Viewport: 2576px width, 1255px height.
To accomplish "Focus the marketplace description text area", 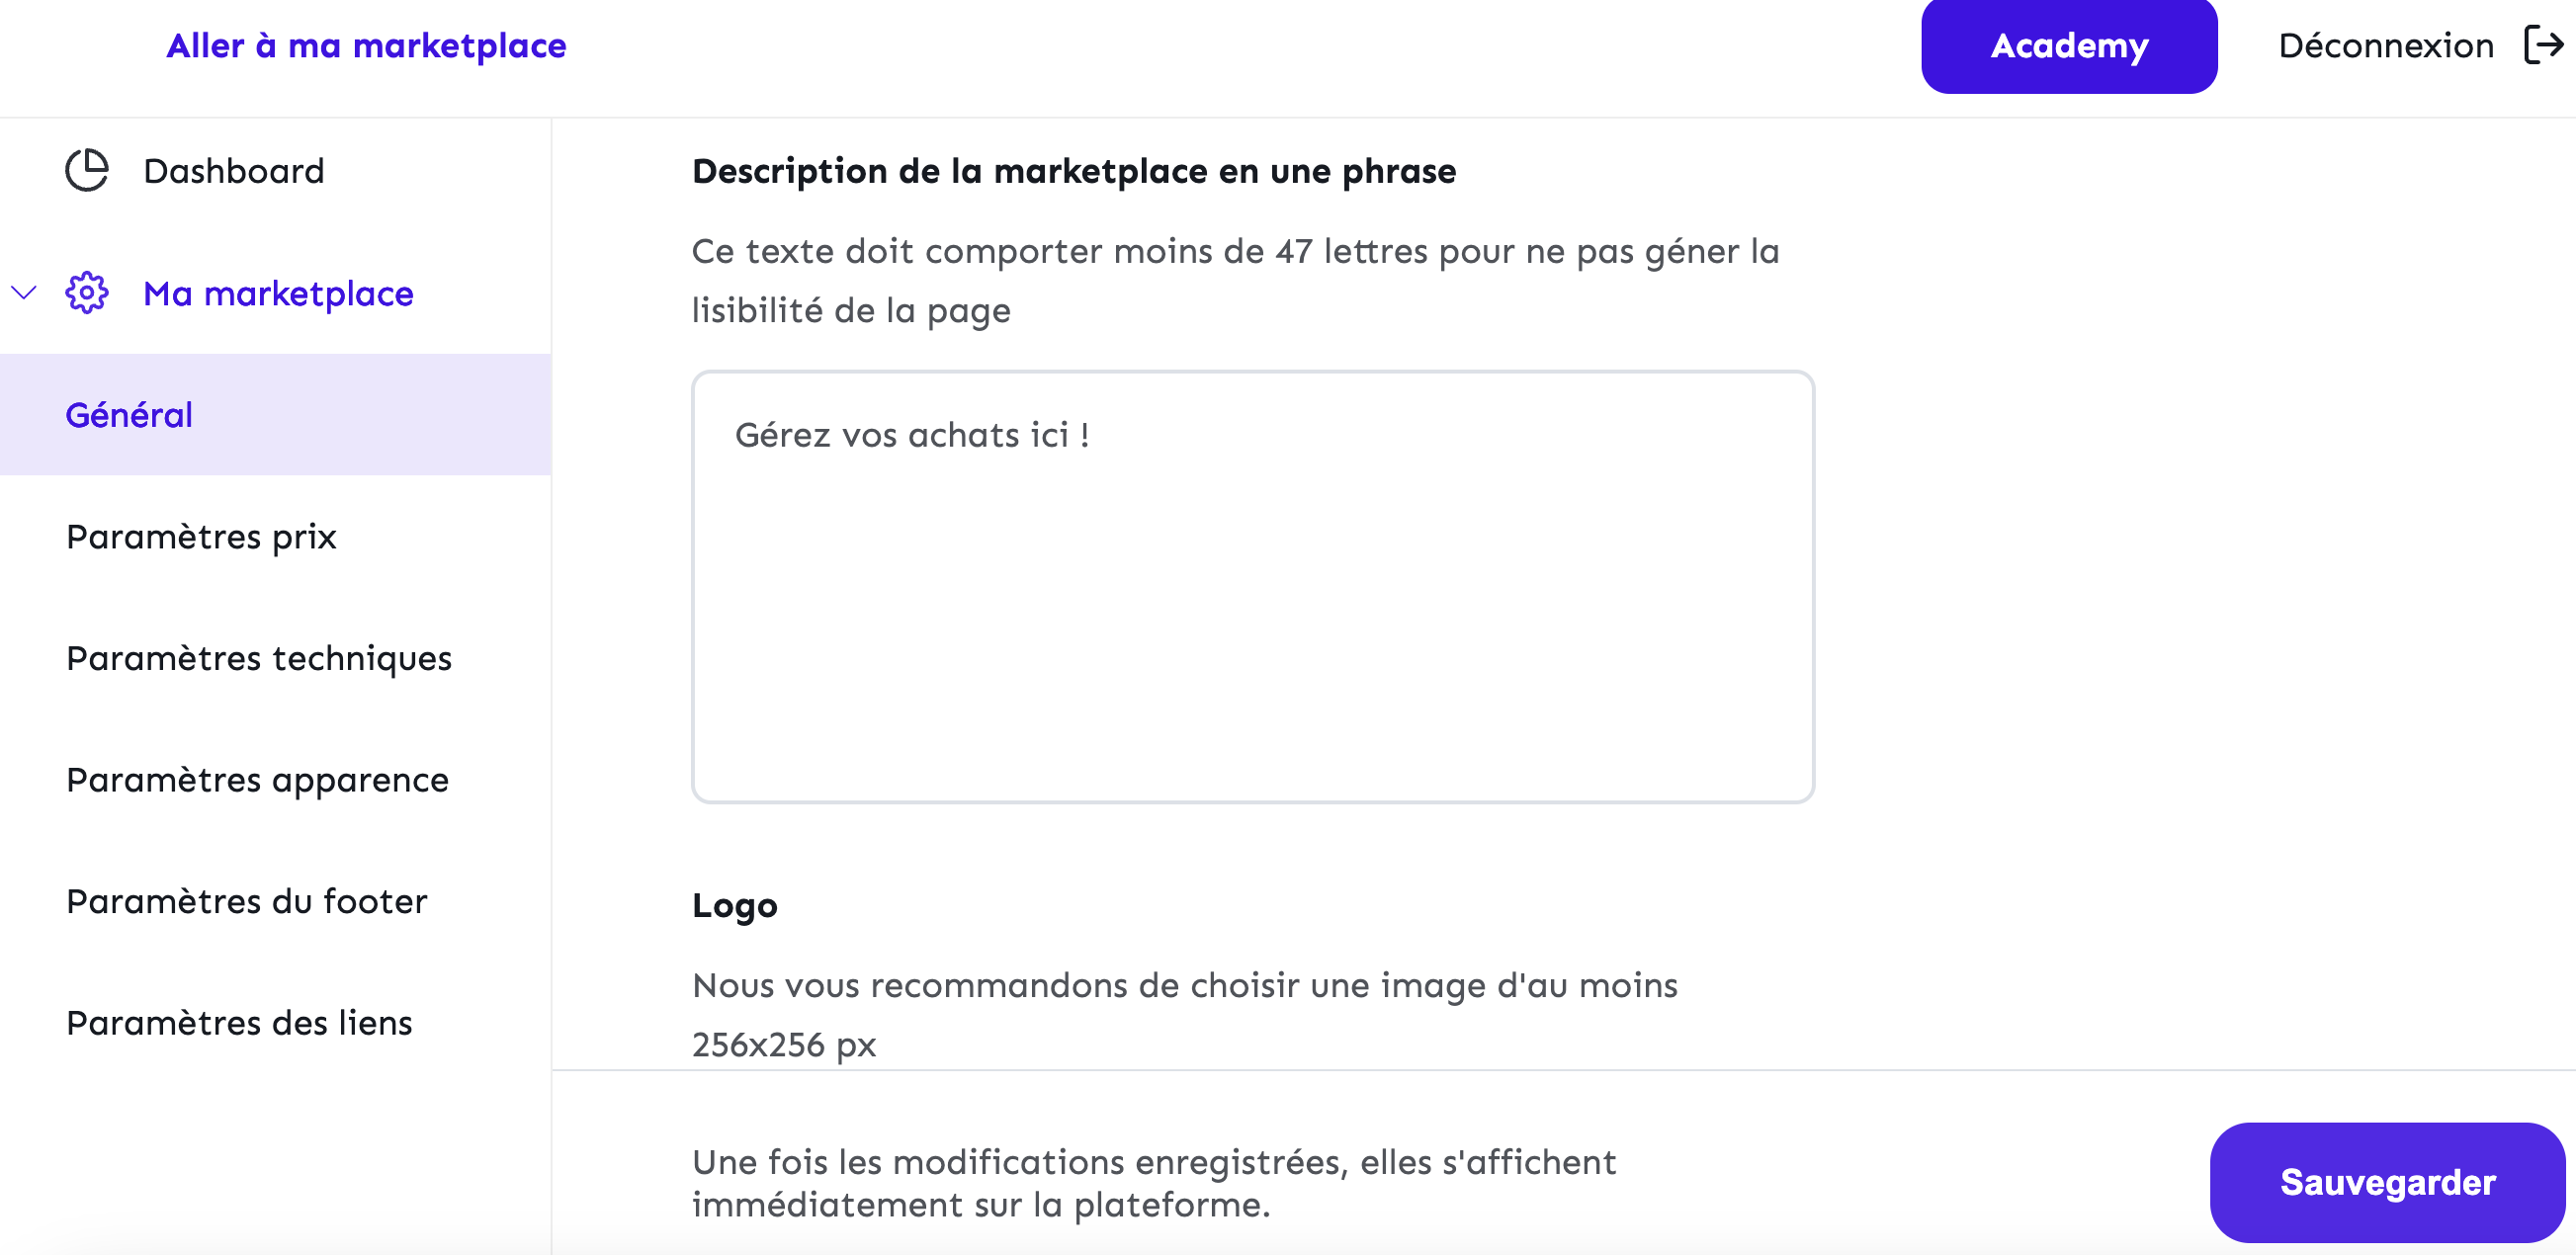I will point(1252,586).
